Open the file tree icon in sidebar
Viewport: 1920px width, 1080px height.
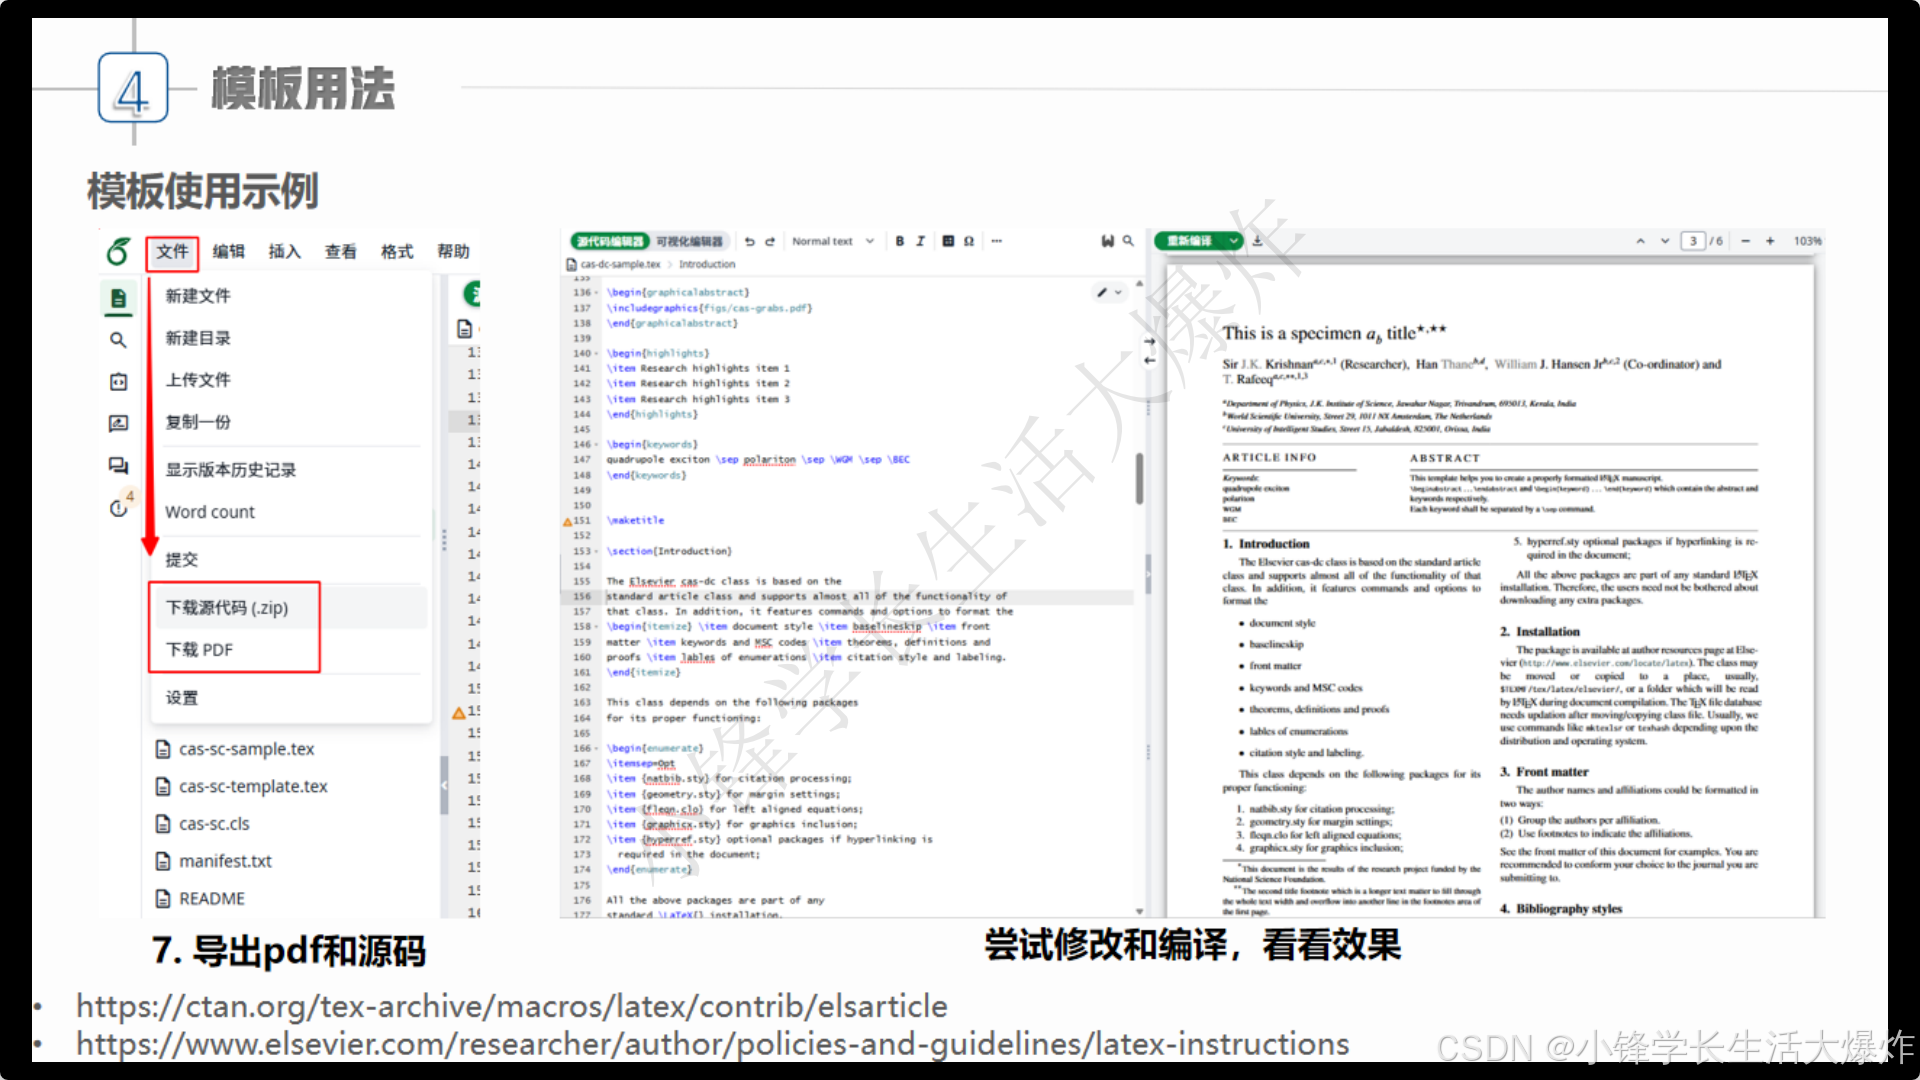(118, 298)
